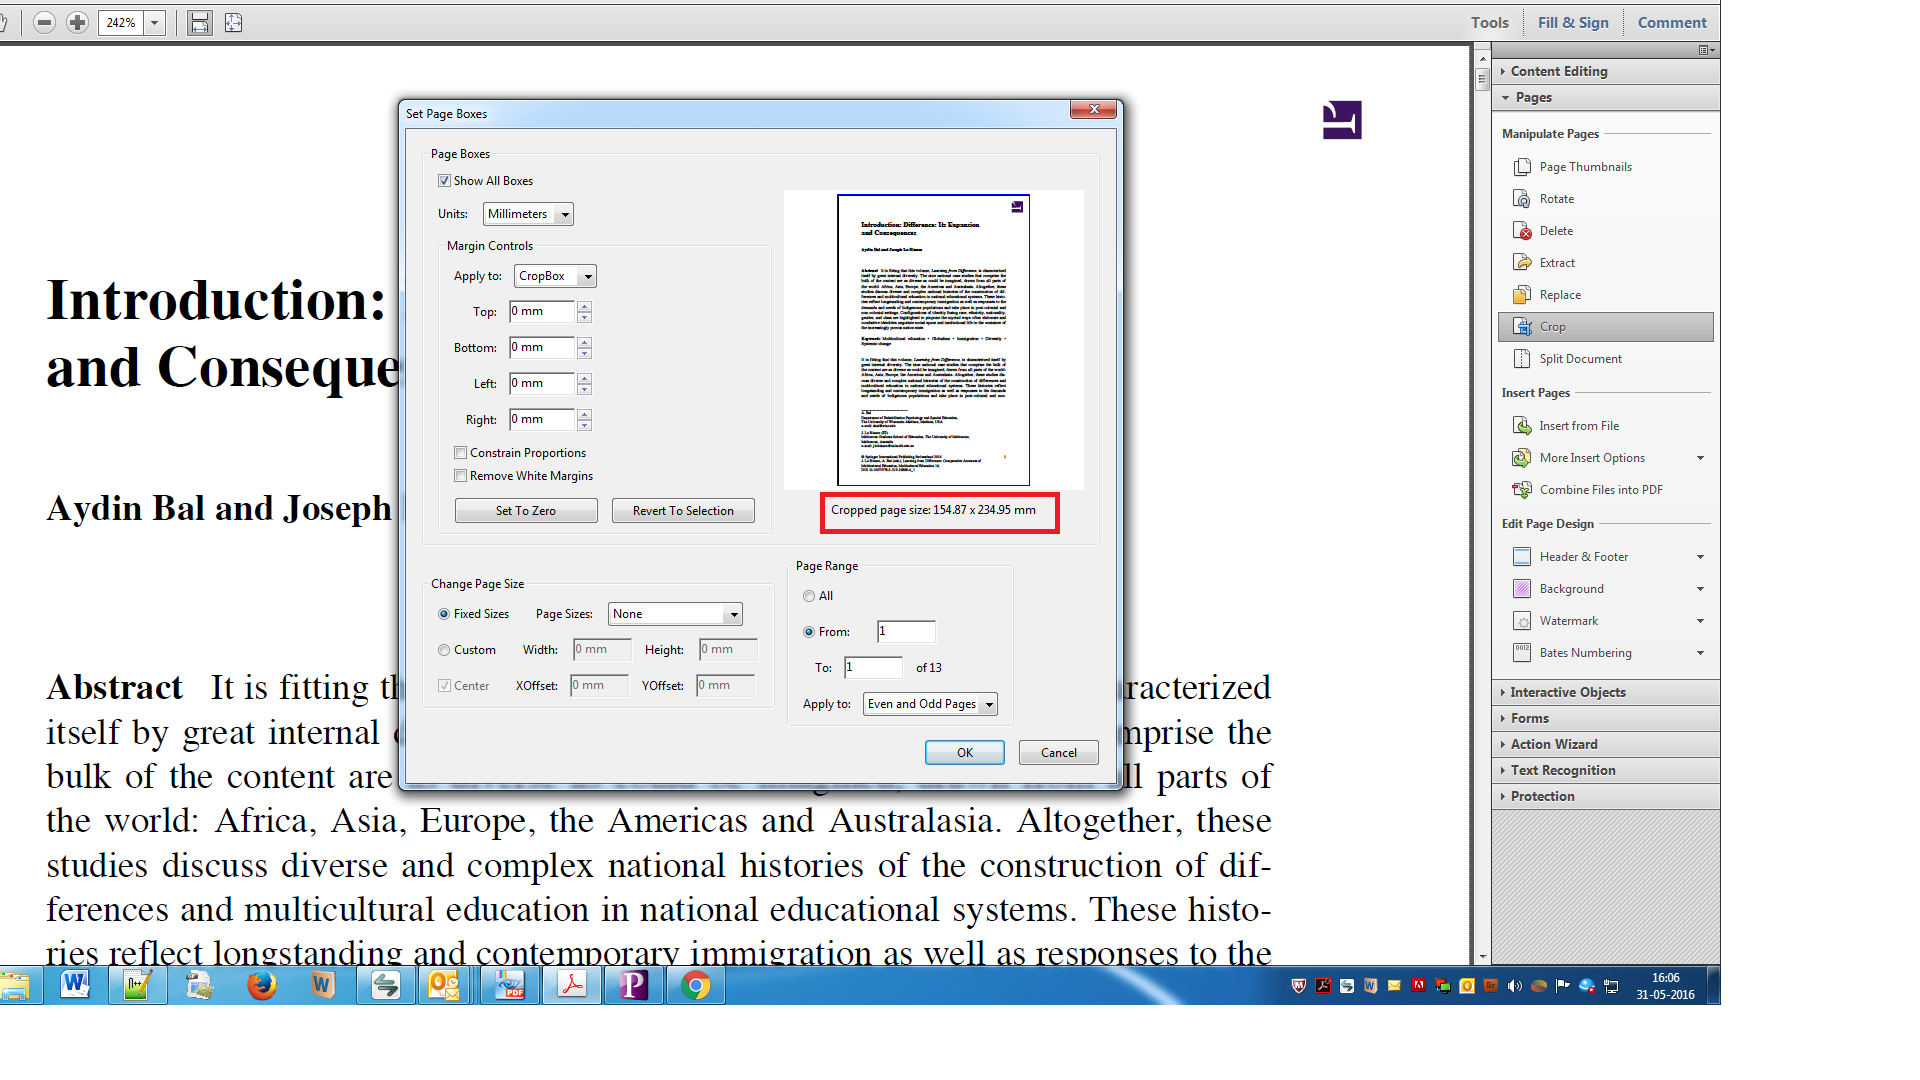1920x1080 pixels.
Task: Toggle the Show All Boxes checkbox
Action: pos(444,181)
